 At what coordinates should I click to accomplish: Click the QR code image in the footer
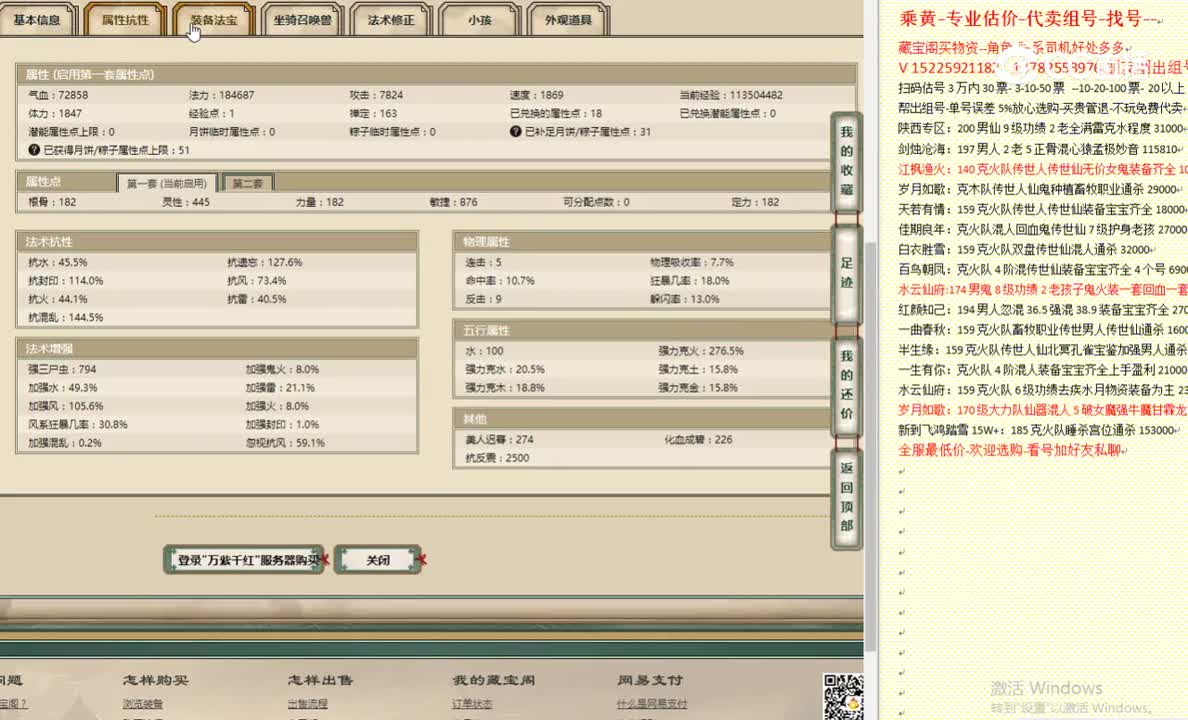click(843, 697)
